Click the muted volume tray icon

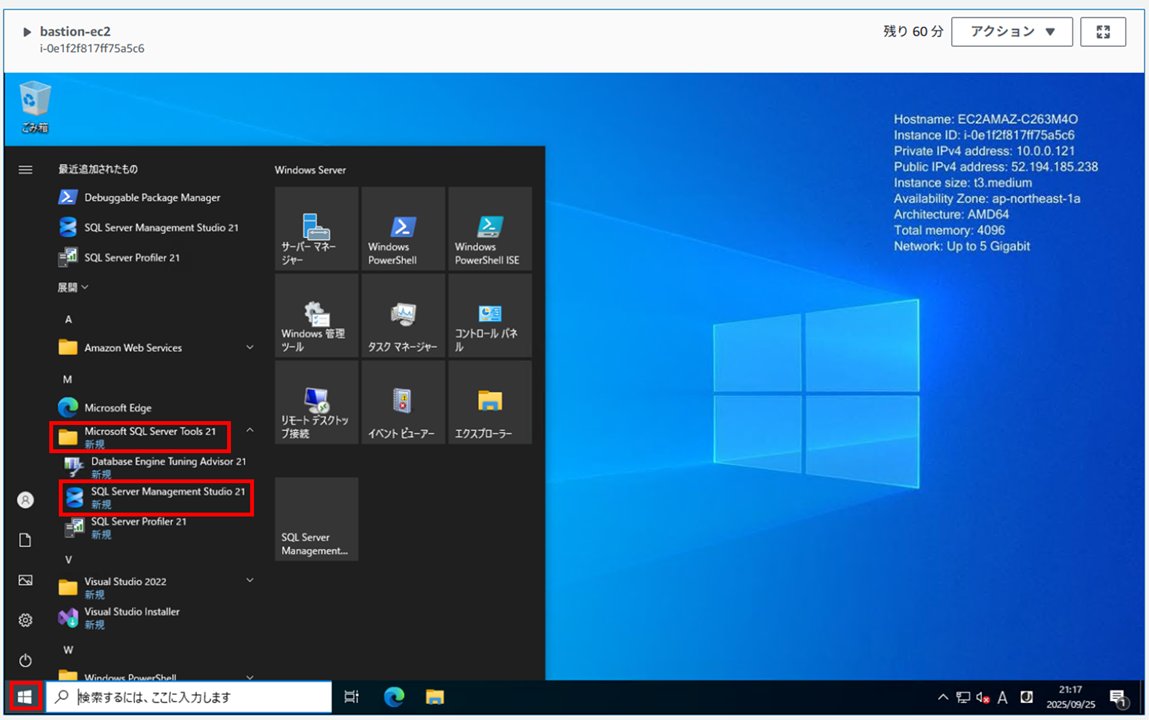(983, 697)
